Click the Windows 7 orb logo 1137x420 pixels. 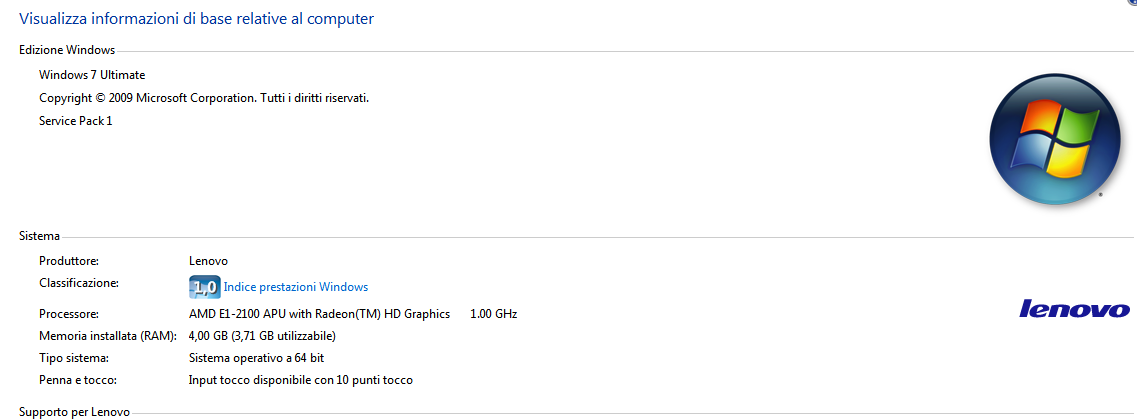(1049, 138)
